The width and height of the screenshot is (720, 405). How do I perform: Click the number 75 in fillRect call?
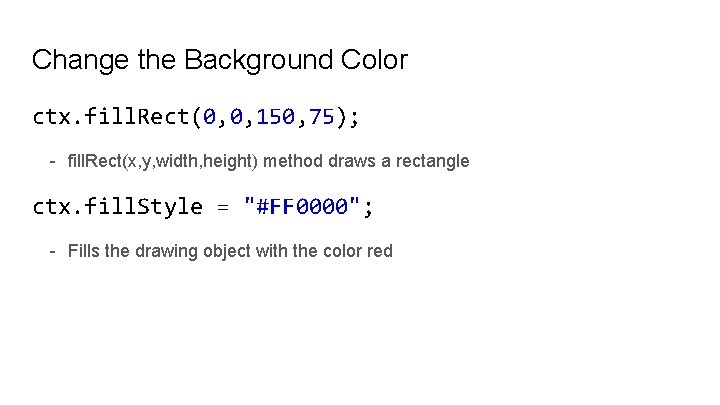(x=322, y=117)
